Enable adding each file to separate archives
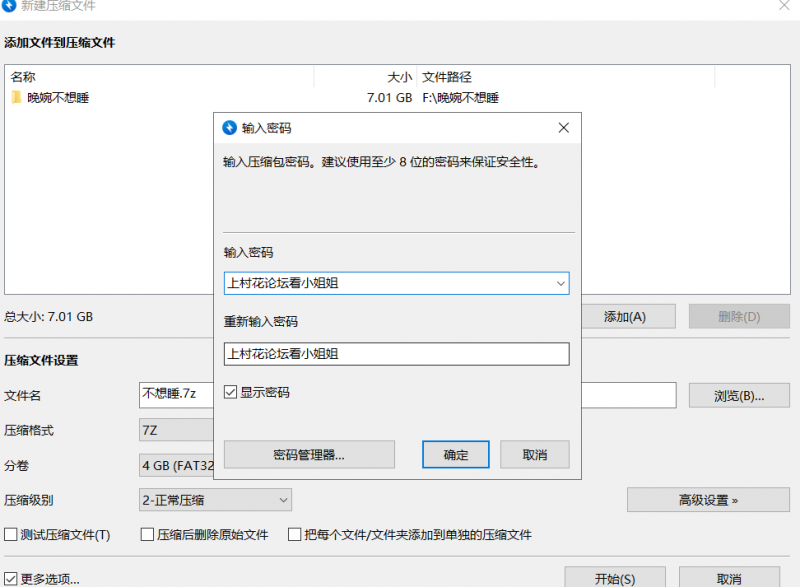Viewport: 800px width, 587px height. click(295, 534)
